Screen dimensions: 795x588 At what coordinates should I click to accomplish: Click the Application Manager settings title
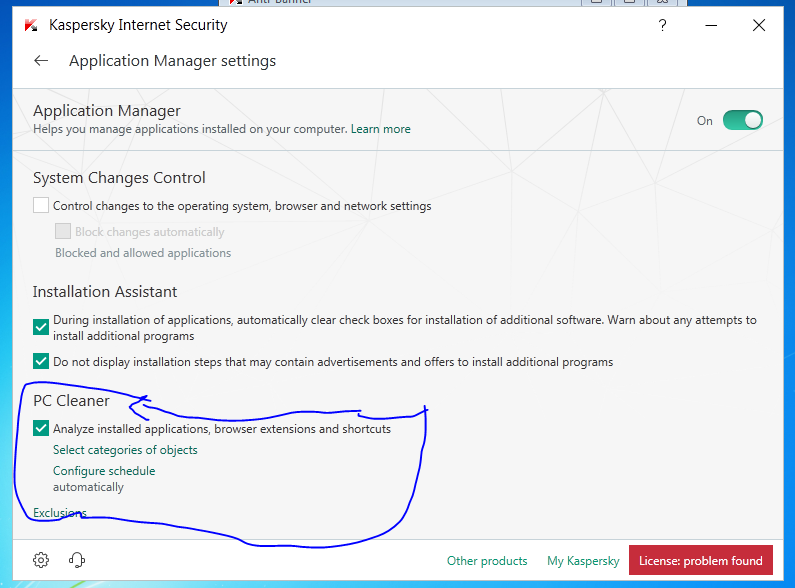(172, 61)
